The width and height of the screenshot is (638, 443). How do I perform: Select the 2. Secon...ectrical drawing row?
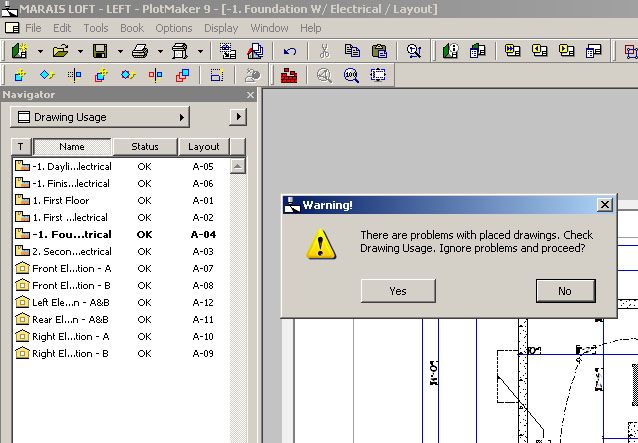(x=121, y=251)
